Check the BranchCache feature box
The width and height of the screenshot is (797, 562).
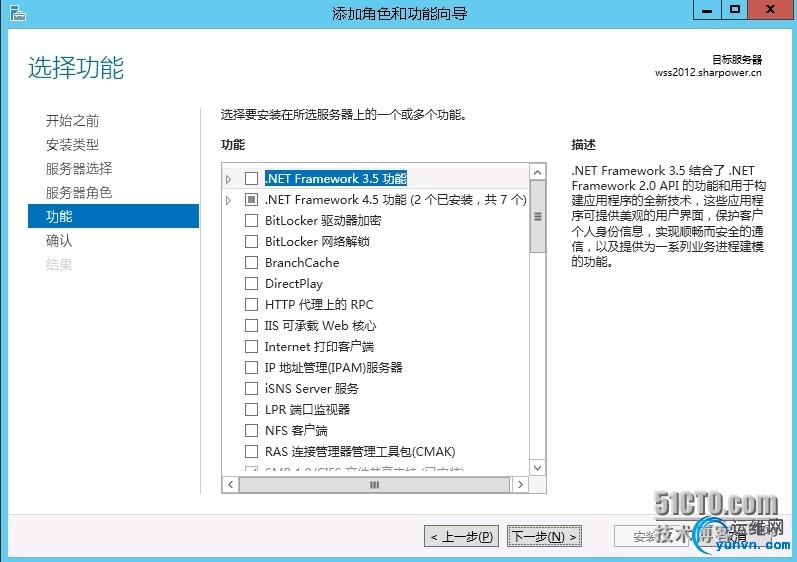(251, 262)
